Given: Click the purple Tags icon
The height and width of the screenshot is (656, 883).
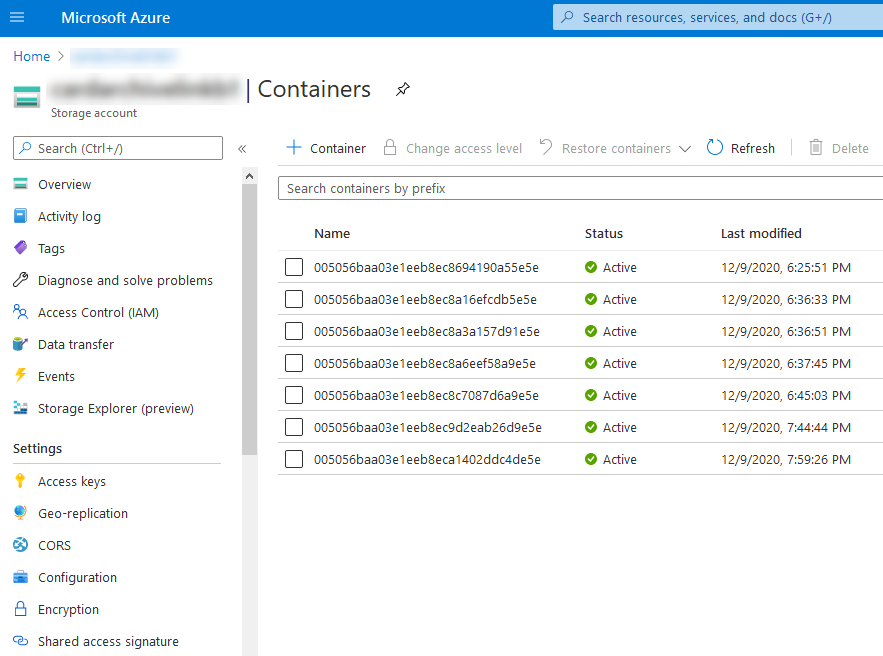Looking at the screenshot, I should [20, 248].
